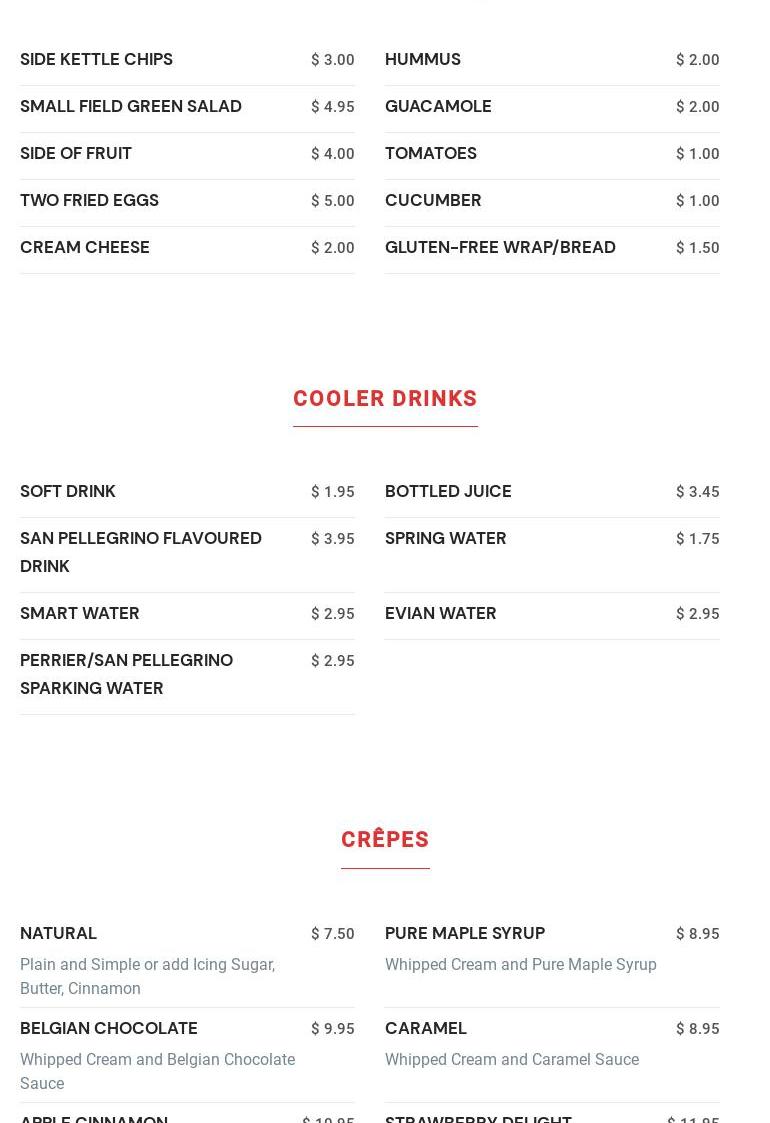Select the EVIAN WATER item
This screenshot has width=770, height=1123.
coord(441,614)
